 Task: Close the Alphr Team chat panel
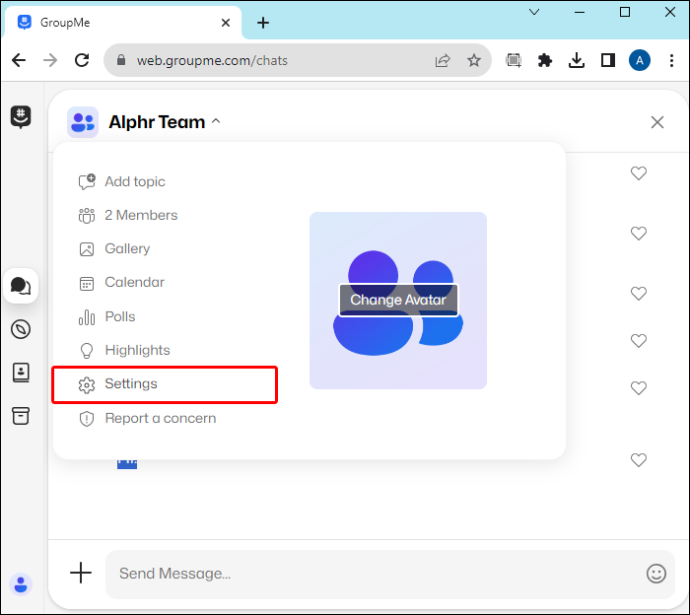click(657, 122)
